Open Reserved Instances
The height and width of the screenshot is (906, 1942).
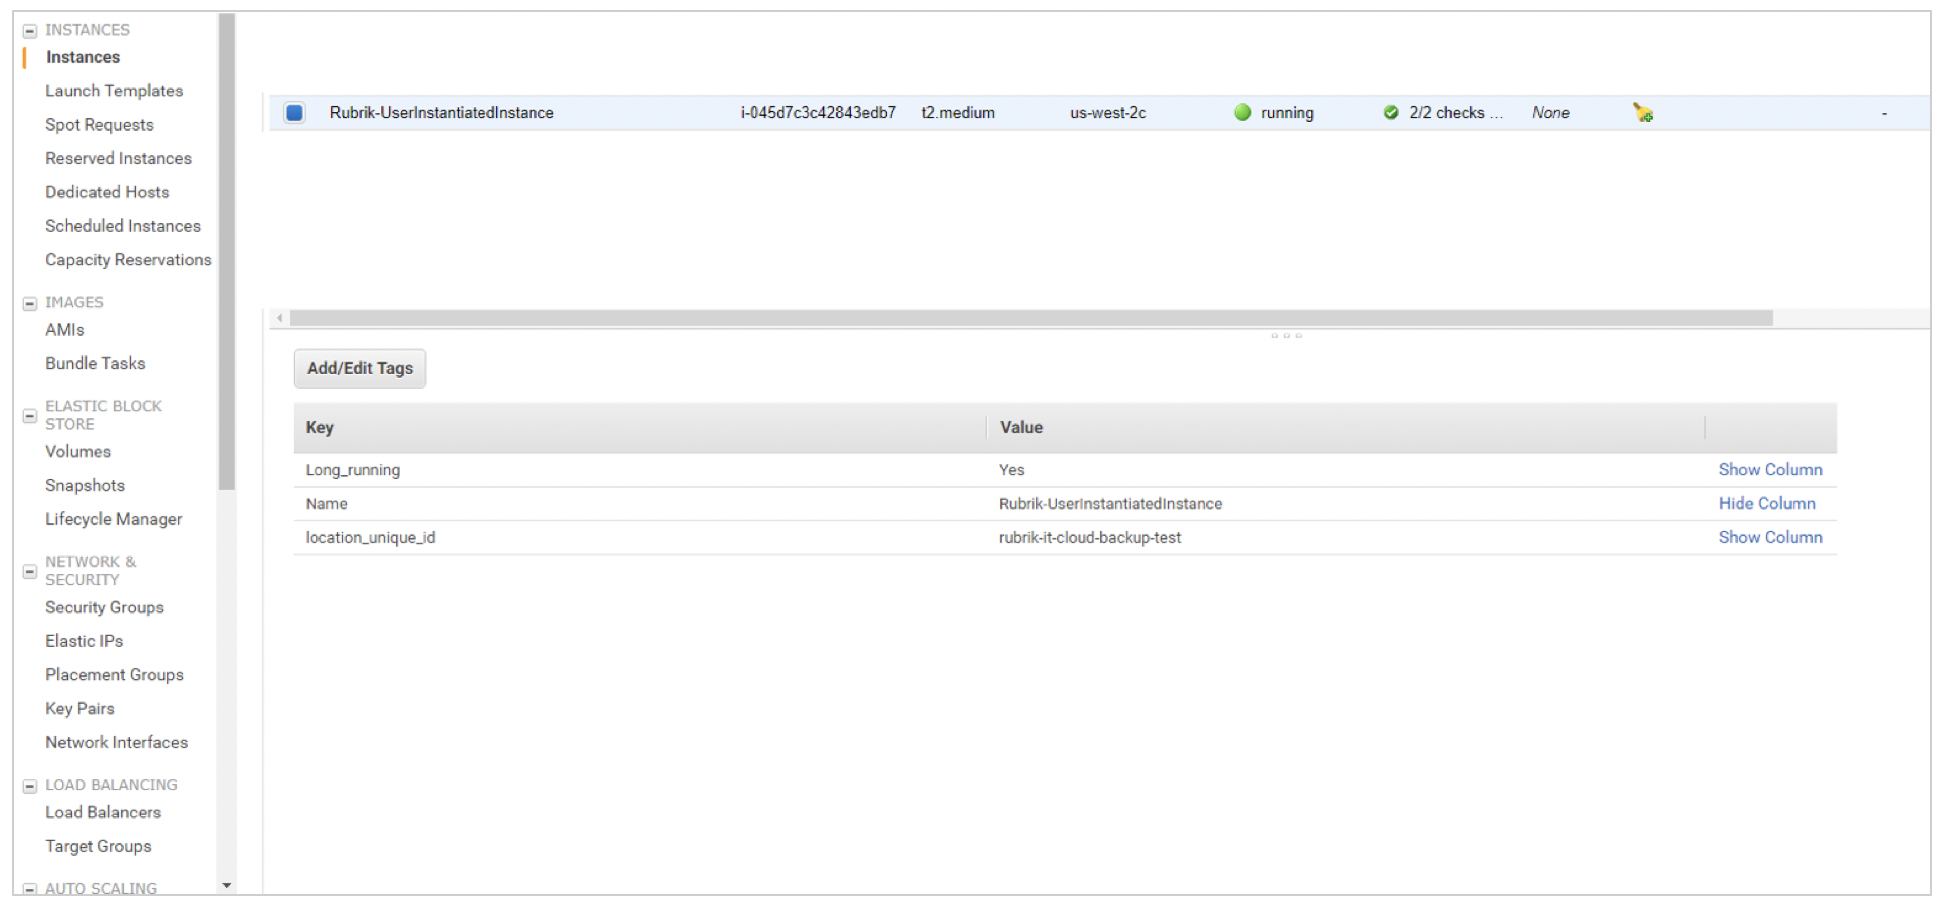pos(118,158)
